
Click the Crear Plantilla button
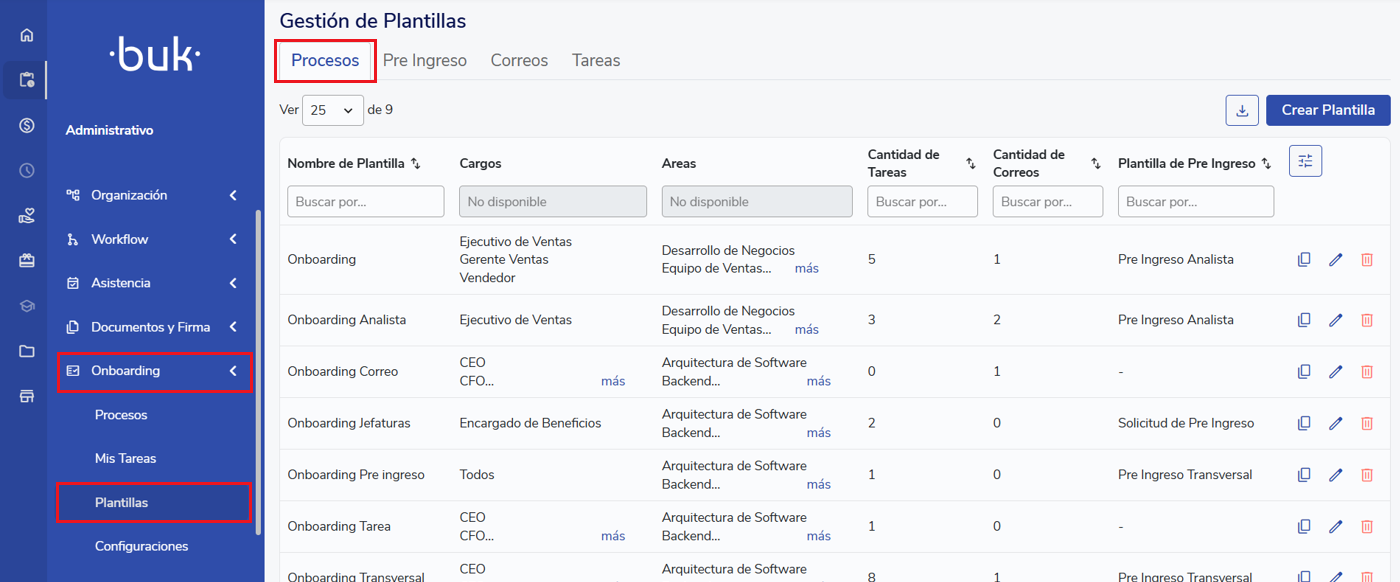1327,110
